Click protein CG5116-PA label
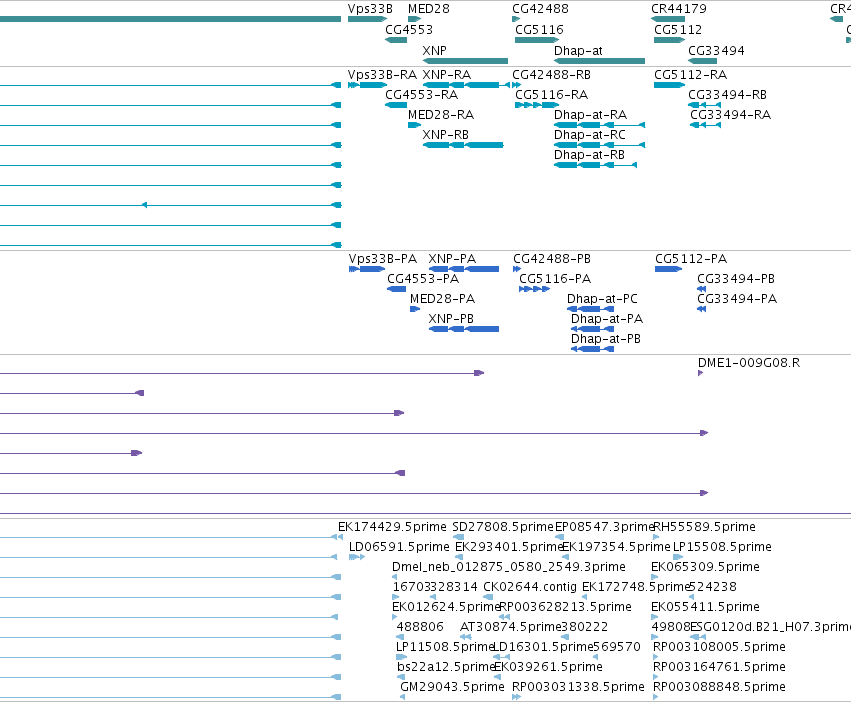Screen dimensions: 851x702 pyautogui.click(x=555, y=279)
